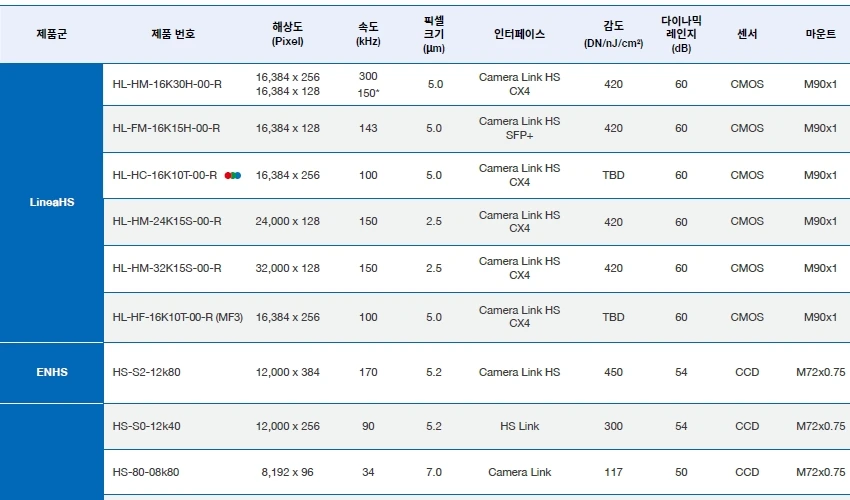850x500 pixels.
Task: Click the 인터페이스 column header
Action: pos(519,33)
